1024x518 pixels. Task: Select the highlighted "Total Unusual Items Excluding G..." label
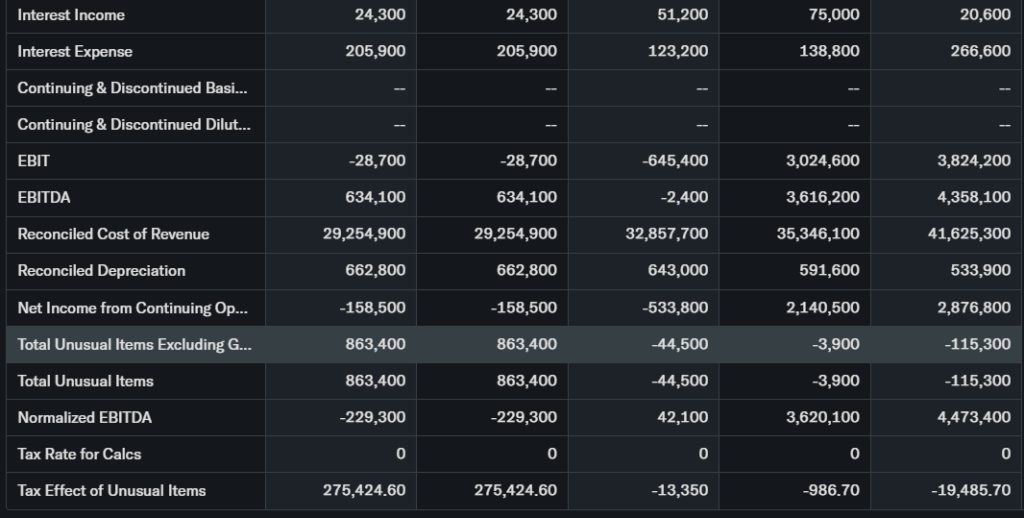click(x=134, y=344)
